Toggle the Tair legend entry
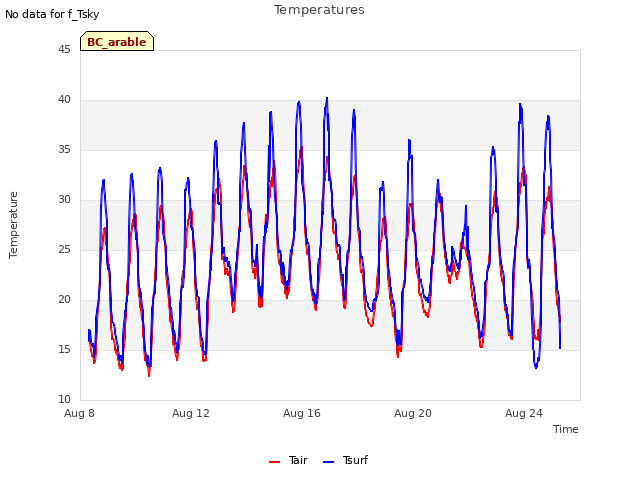 pos(288,460)
